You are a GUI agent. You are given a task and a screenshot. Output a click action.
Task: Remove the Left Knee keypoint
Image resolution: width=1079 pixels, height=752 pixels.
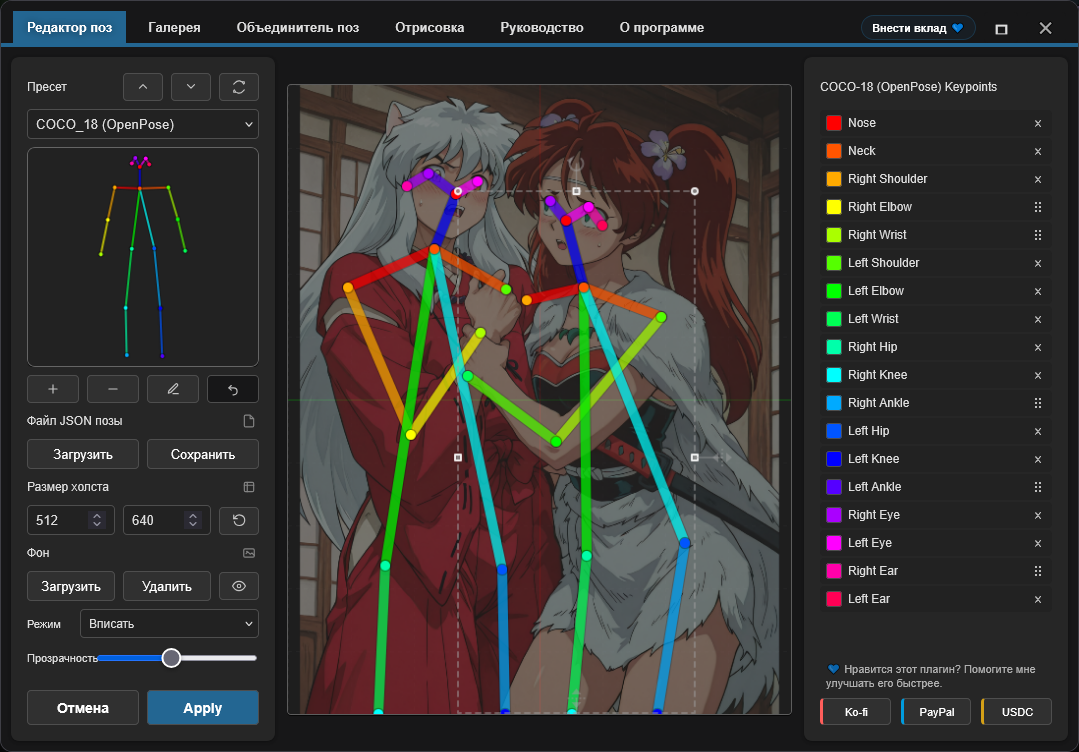1038,460
